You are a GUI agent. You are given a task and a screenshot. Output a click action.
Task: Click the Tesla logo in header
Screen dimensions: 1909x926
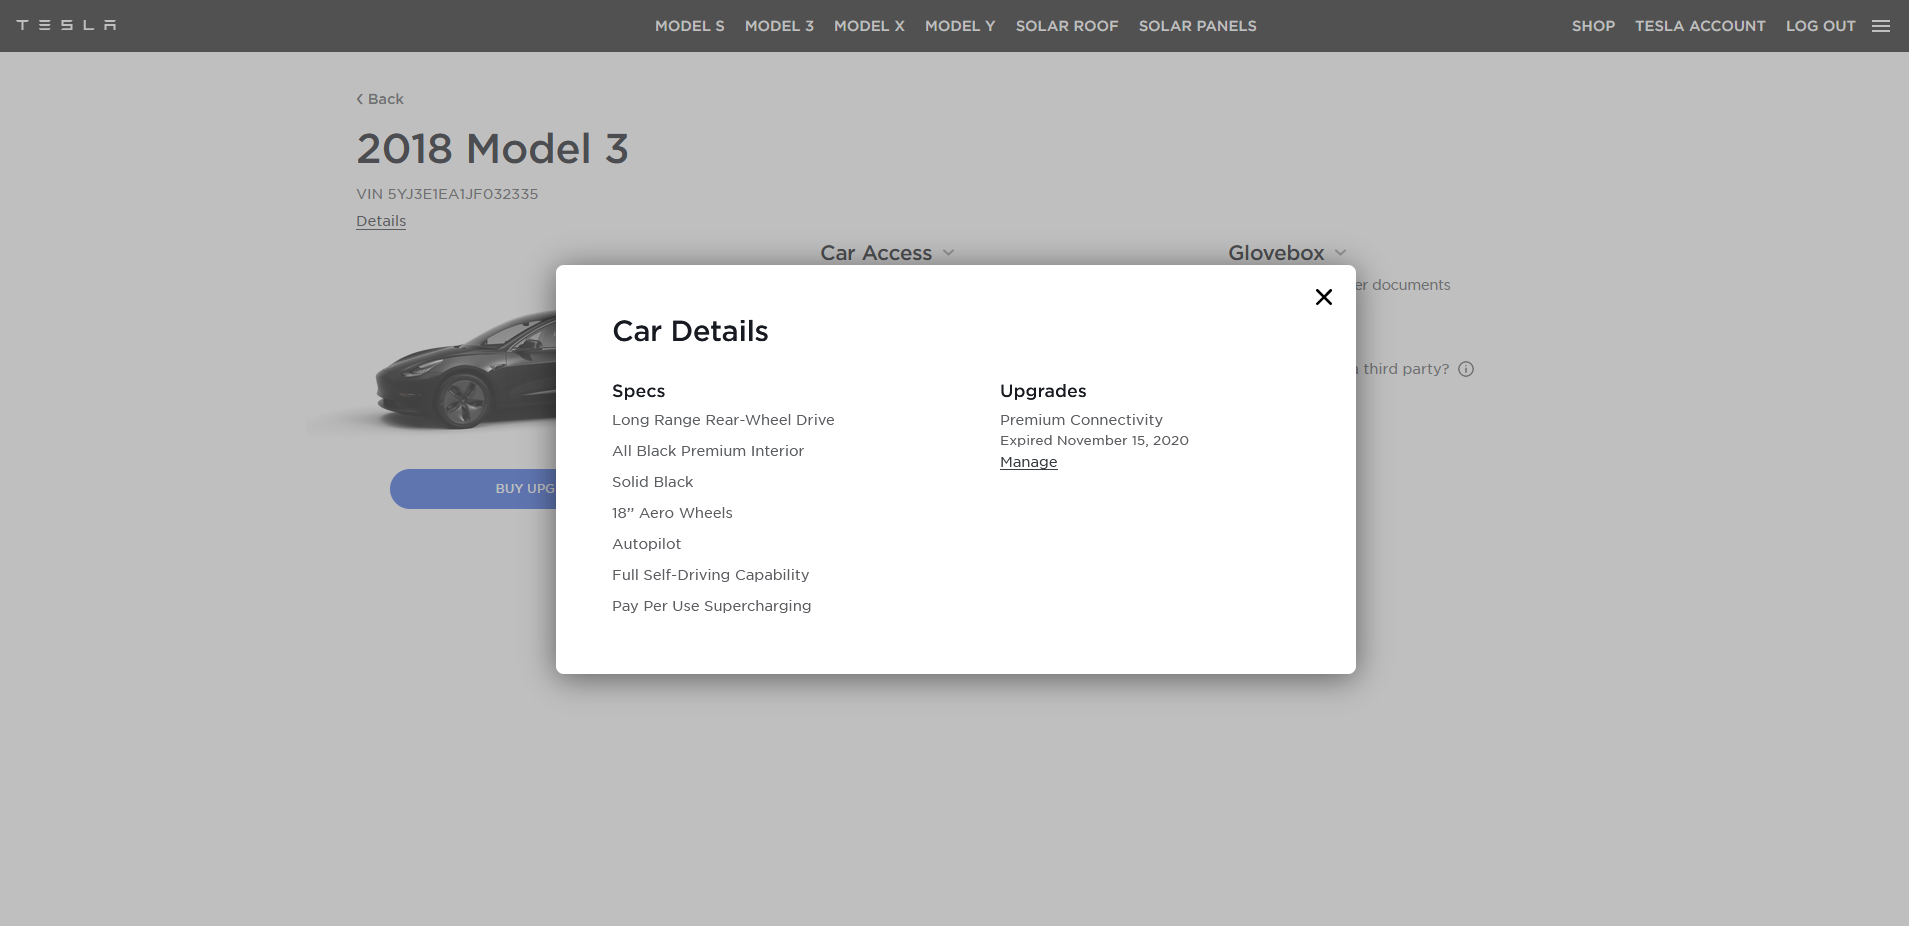click(x=66, y=25)
